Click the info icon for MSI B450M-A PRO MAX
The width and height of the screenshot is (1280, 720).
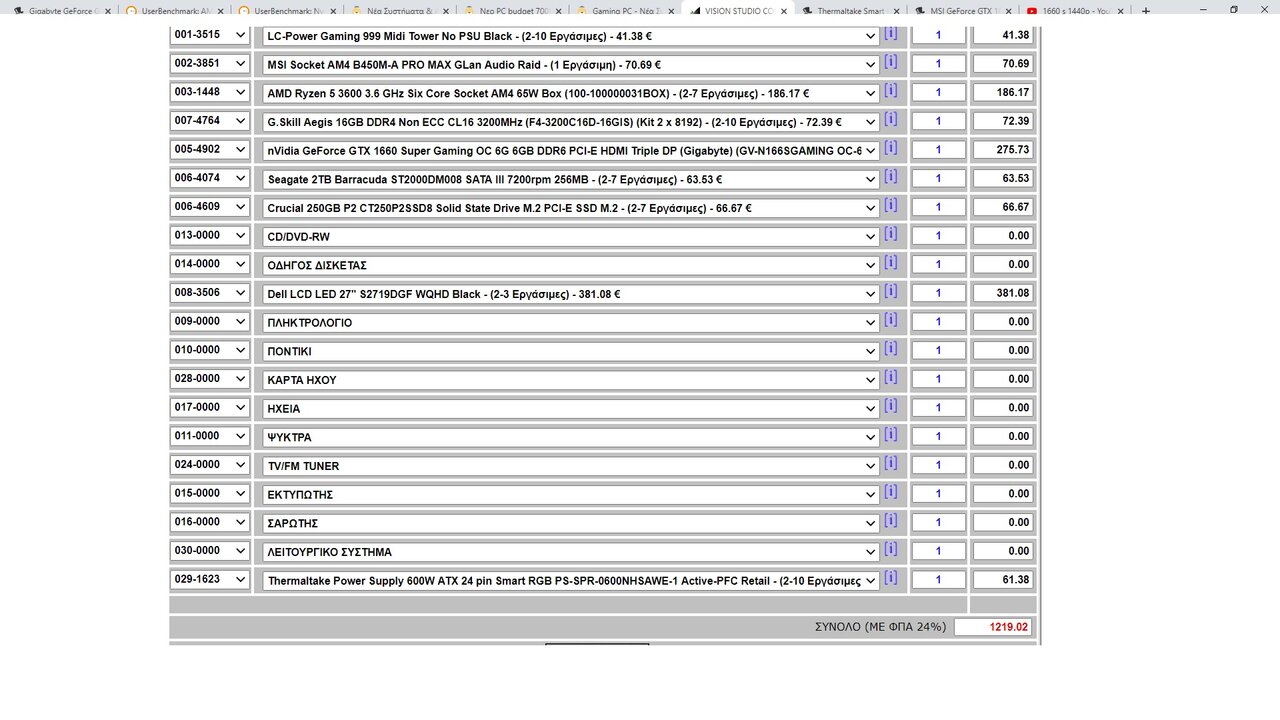click(890, 62)
